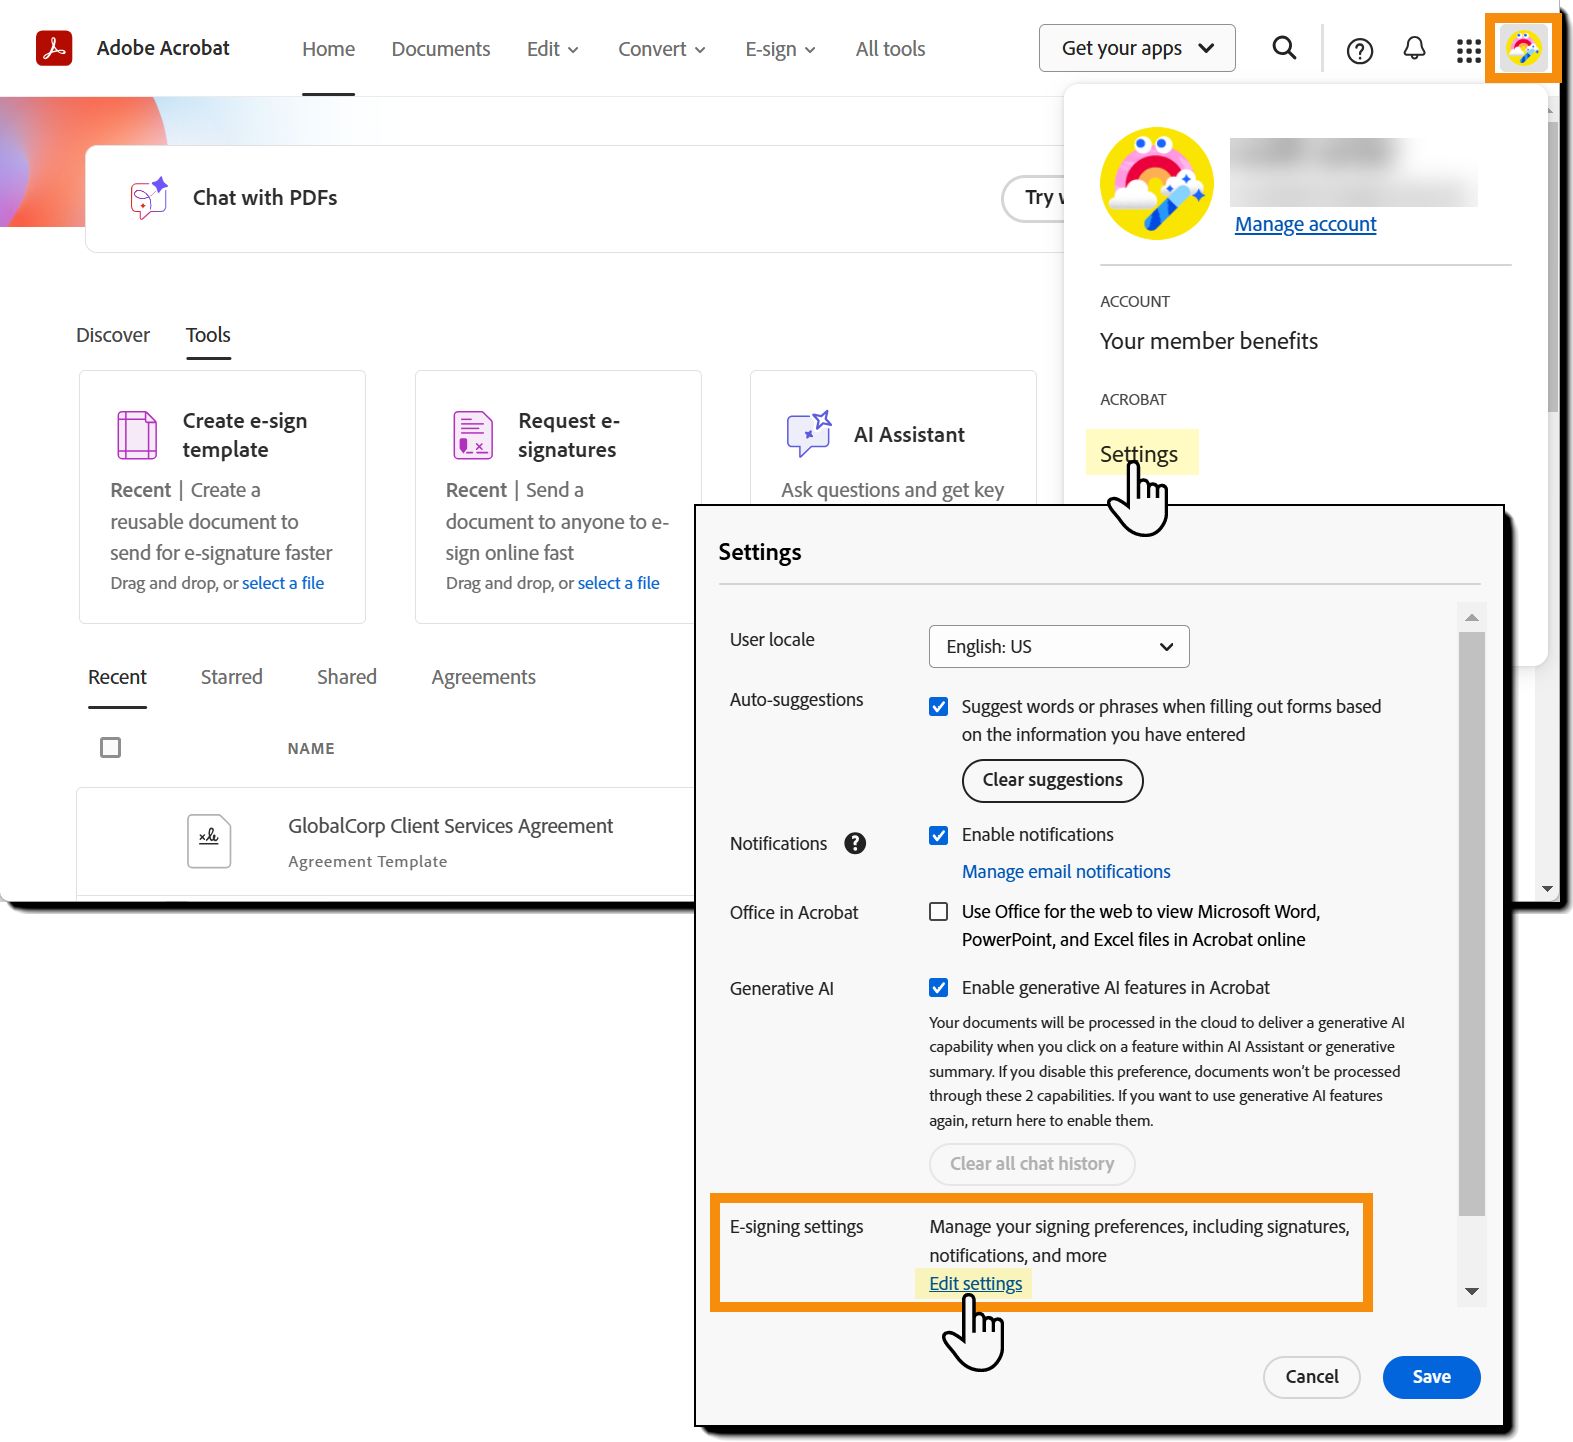Click Edit settings link for e-signing
This screenshot has width=1573, height=1442.
point(975,1284)
